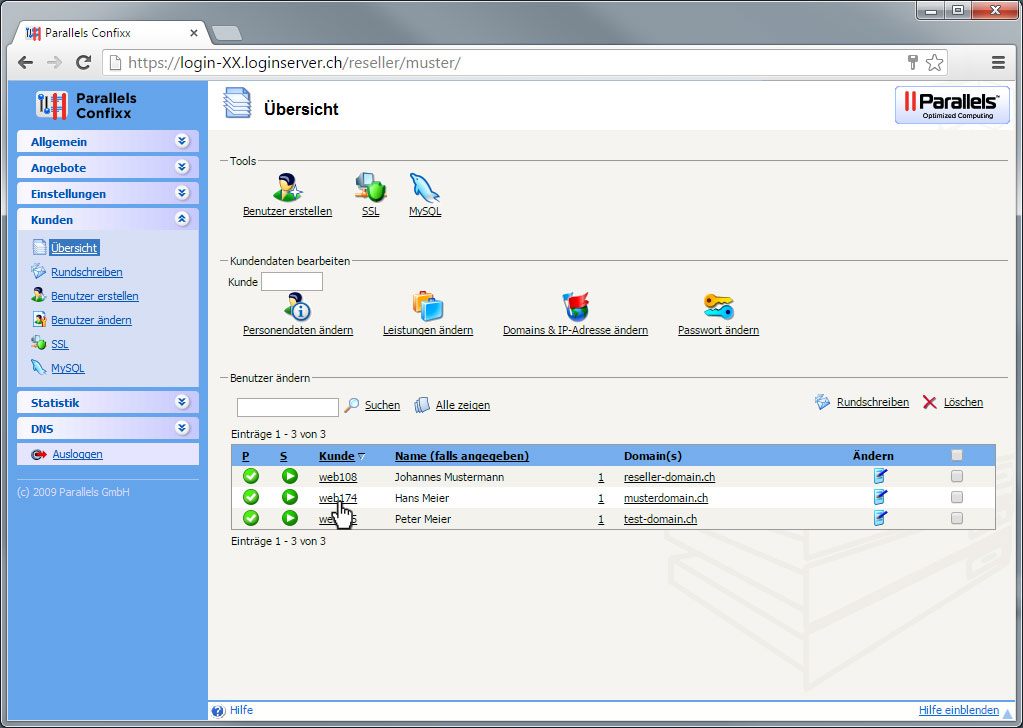Open SSL in sidebar menu
1023x728 pixels.
60,344
